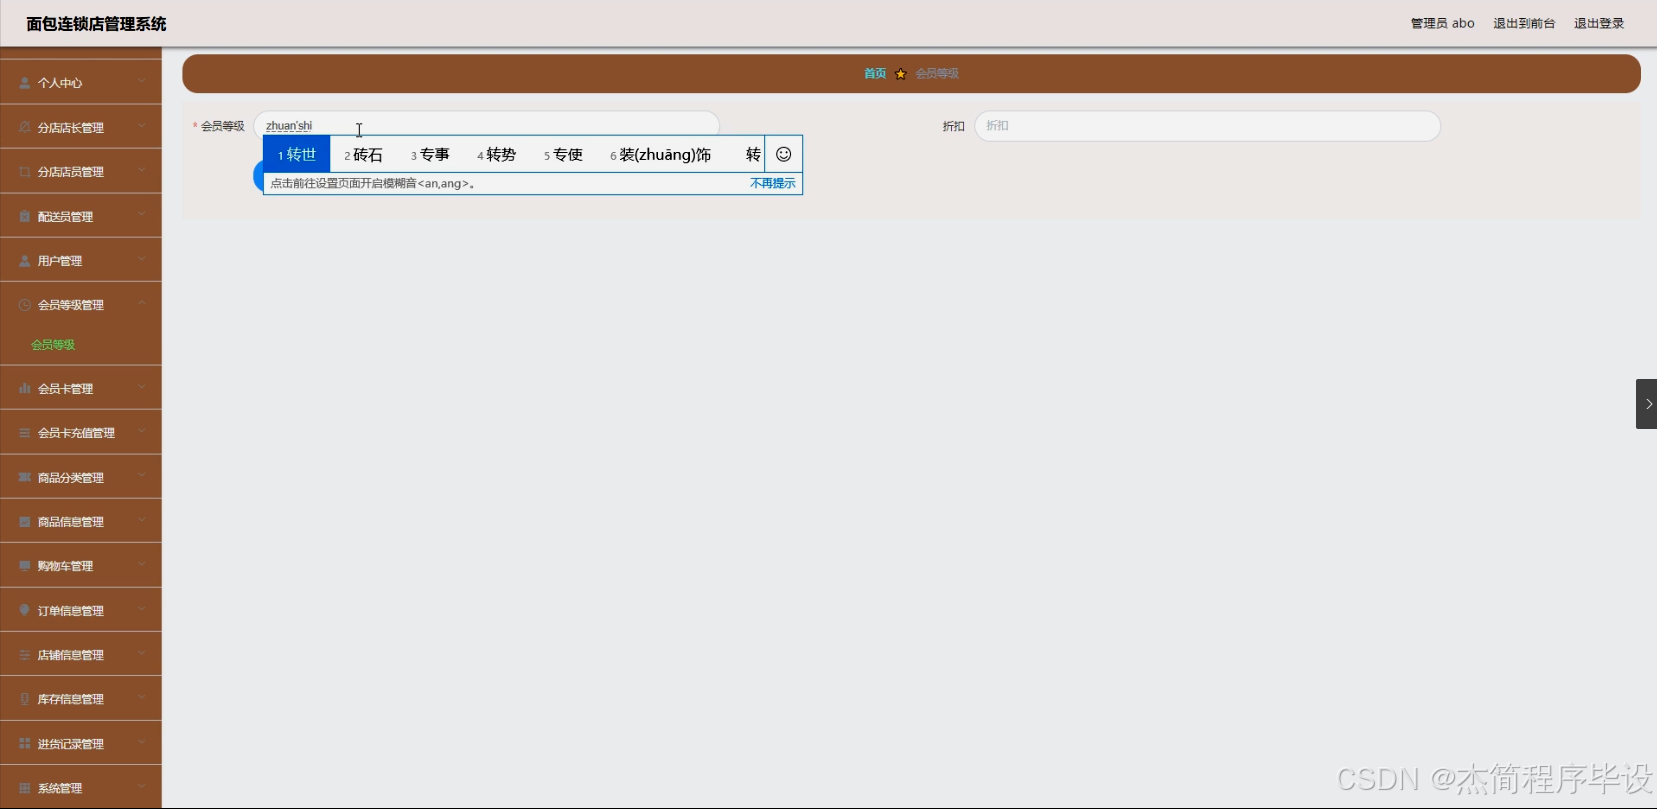Open the IME emoji smiley panel
This screenshot has height=809, width=1657.
tap(784, 154)
